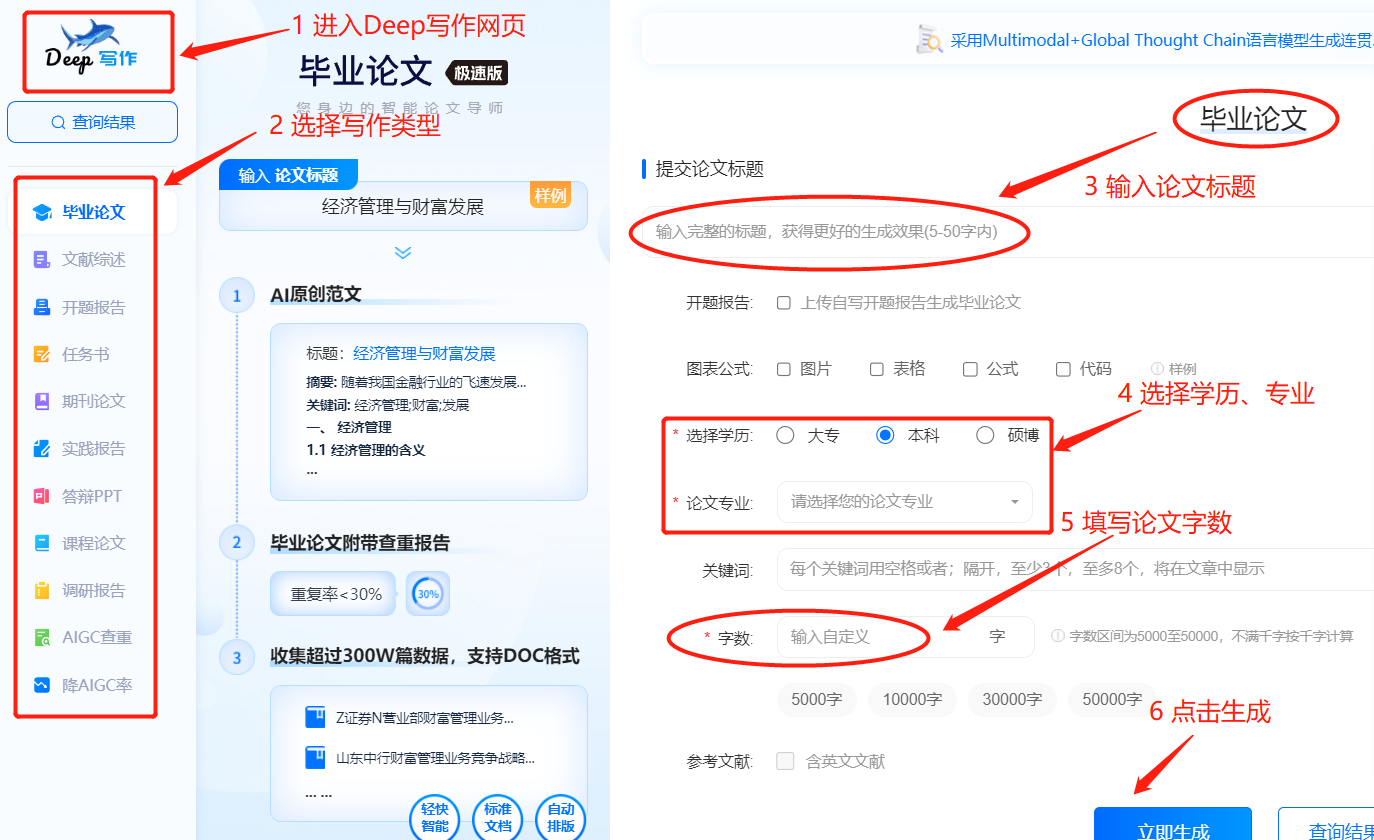Viewport: 1374px width, 840px height.
Task: Click the 开题报告 sidebar icon
Action: 42,307
